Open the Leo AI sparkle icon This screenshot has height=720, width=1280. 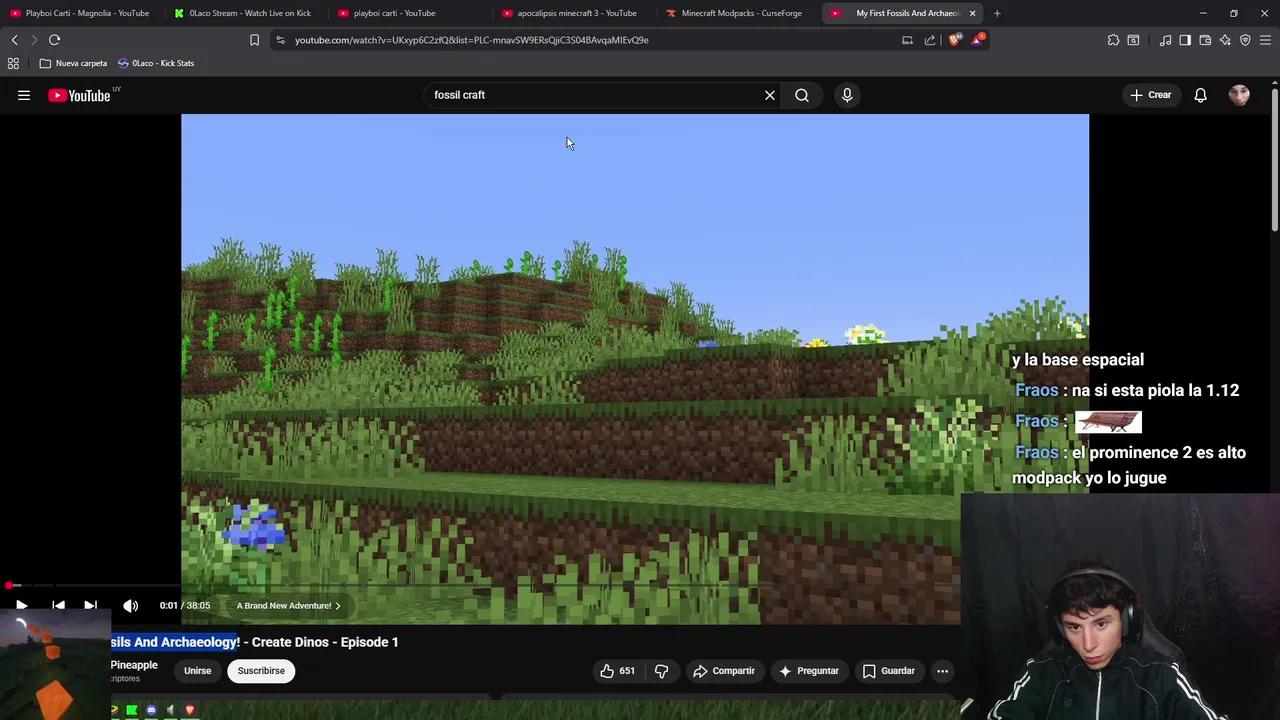pyautogui.click(x=1225, y=40)
